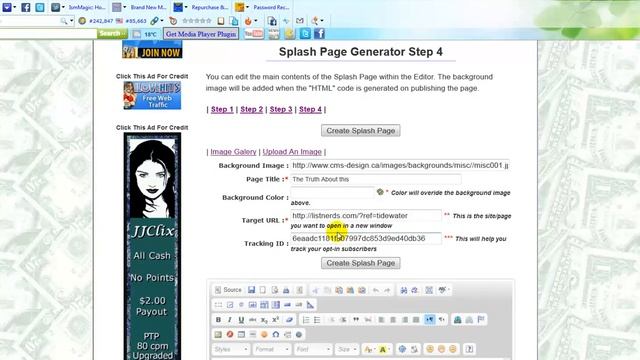
Task: Insert a numbered list
Action: tap(306, 320)
